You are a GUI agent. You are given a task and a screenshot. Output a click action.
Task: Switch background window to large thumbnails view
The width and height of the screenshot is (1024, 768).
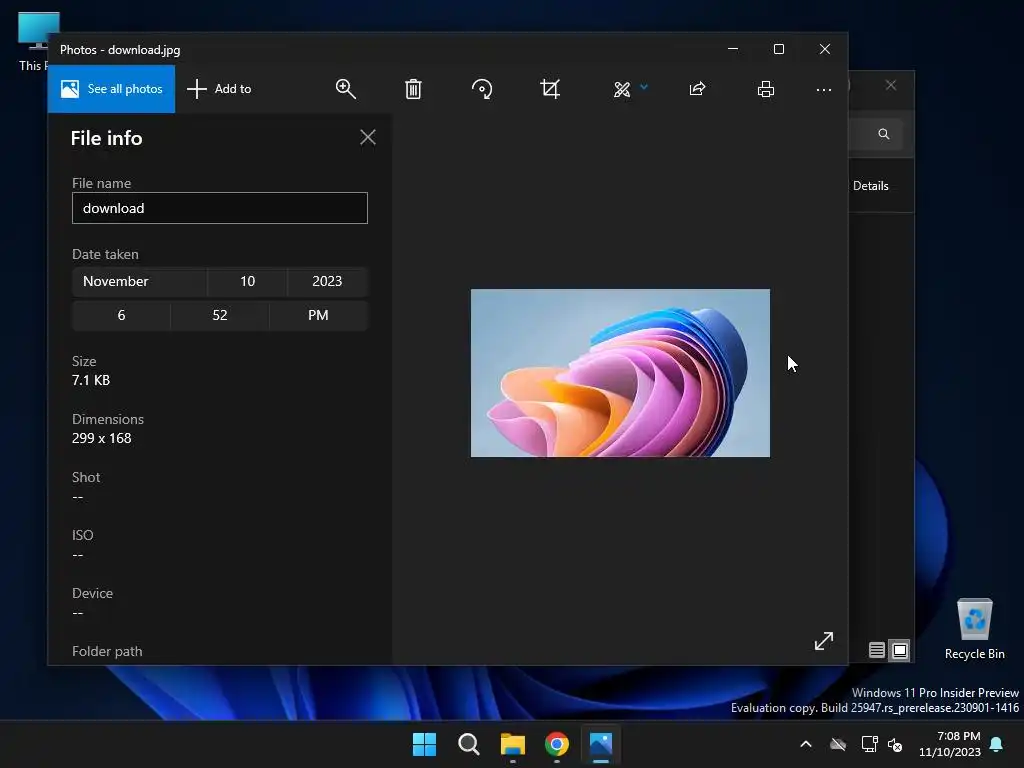click(900, 650)
